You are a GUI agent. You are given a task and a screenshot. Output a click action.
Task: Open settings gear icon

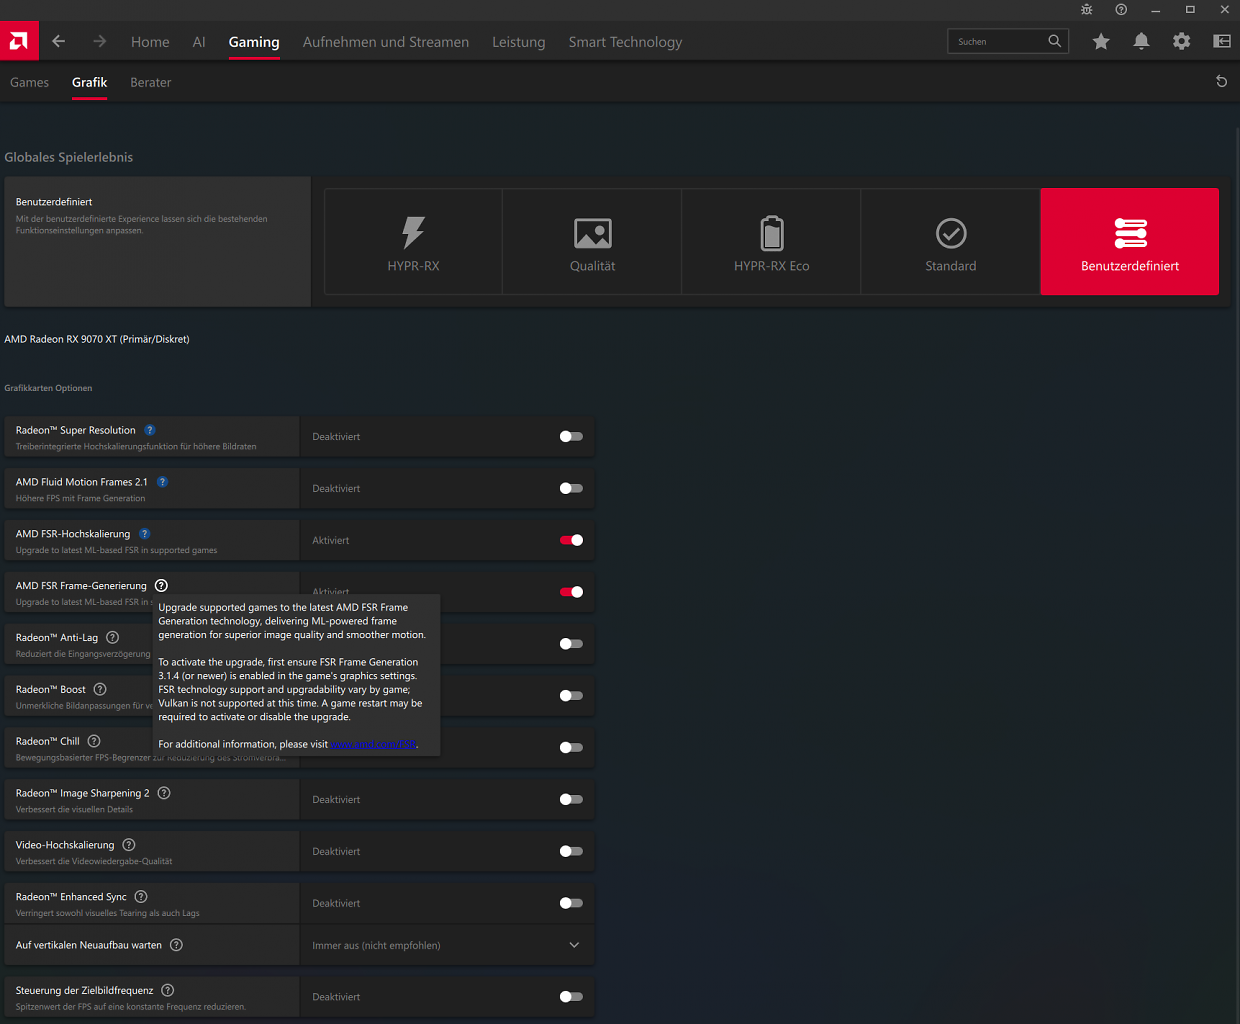tap(1182, 41)
